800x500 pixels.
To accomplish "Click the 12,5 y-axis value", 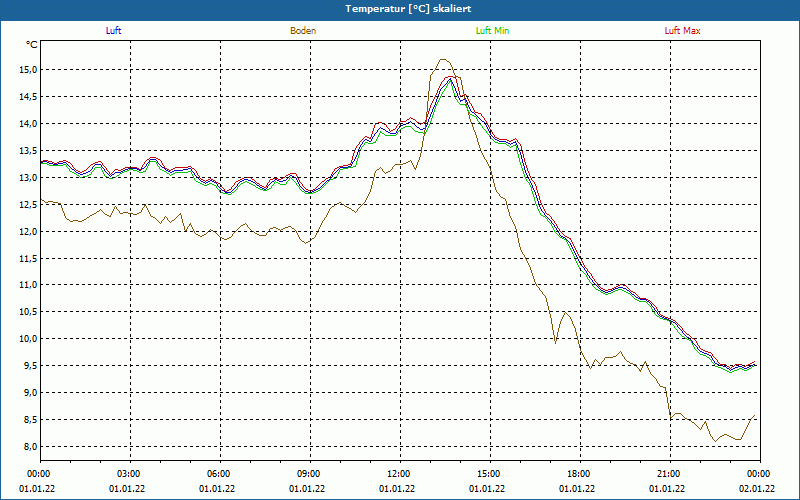I will [28, 205].
